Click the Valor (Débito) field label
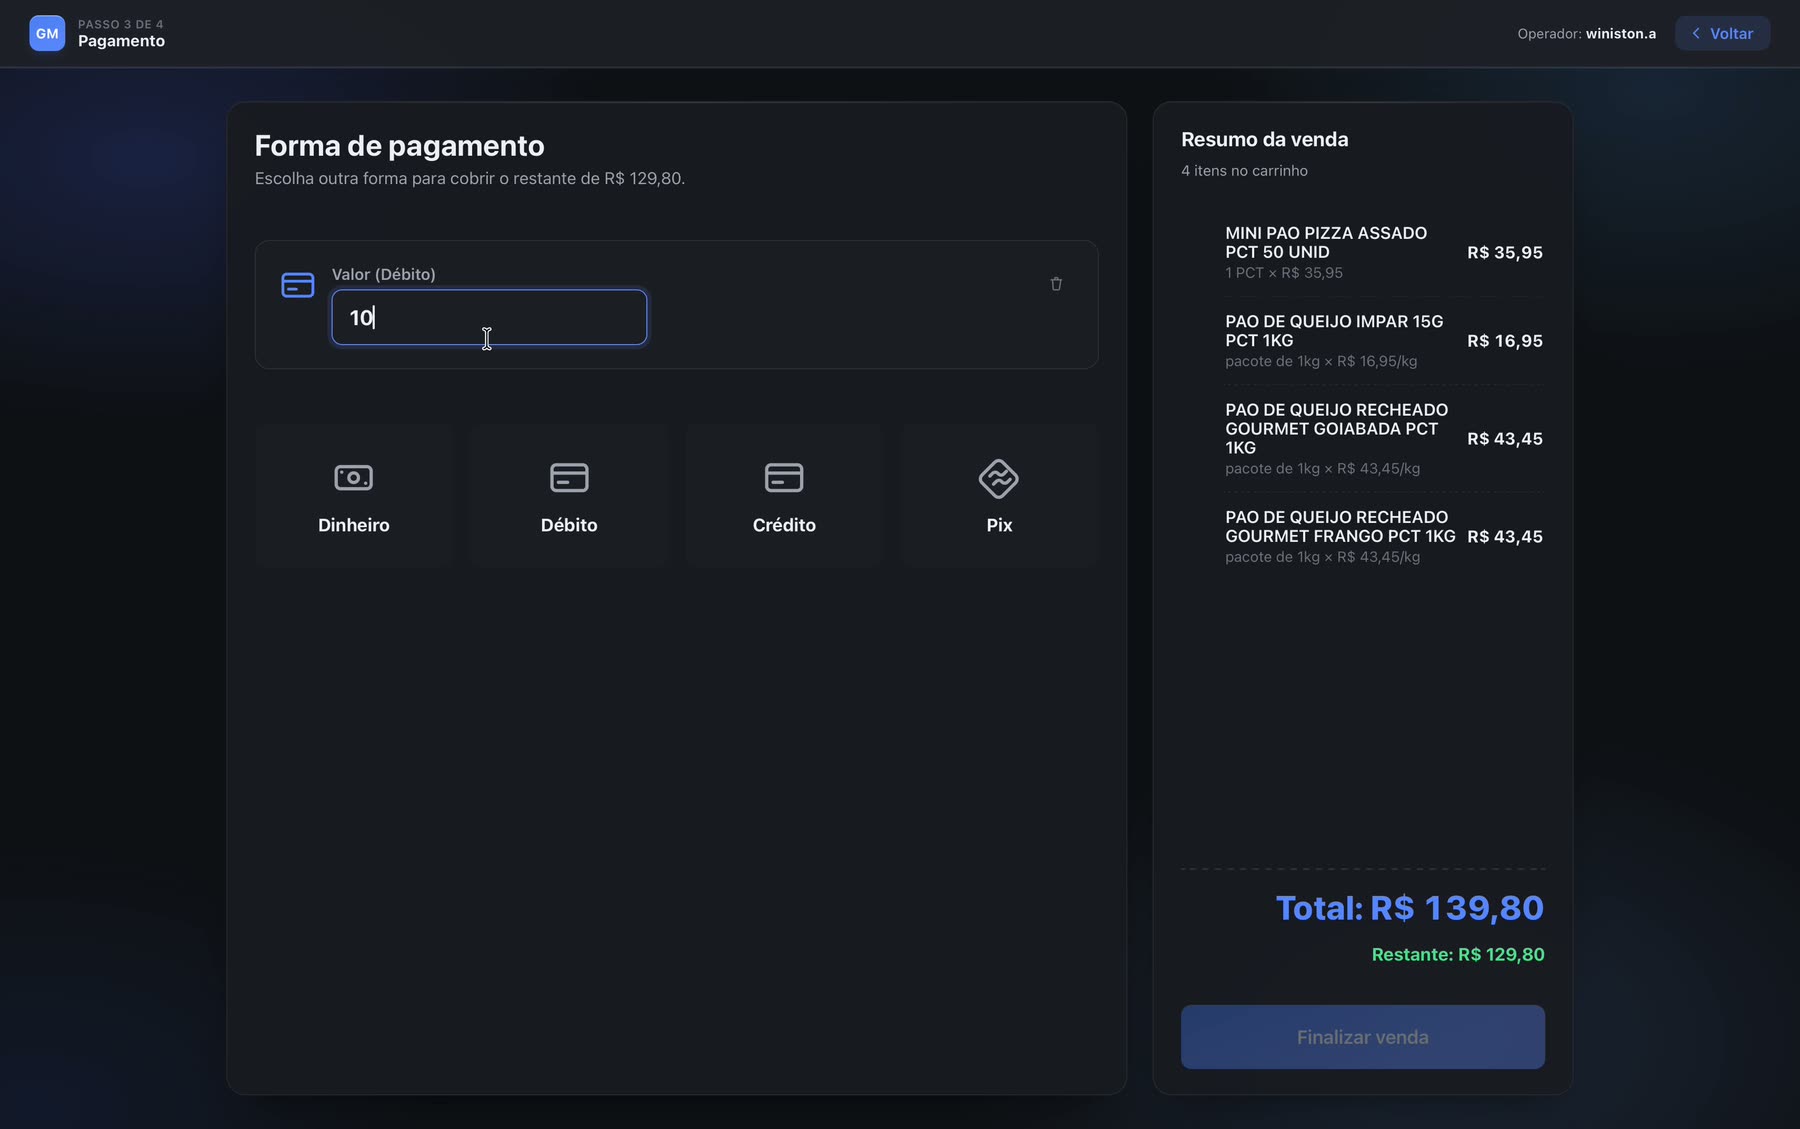 [383, 274]
